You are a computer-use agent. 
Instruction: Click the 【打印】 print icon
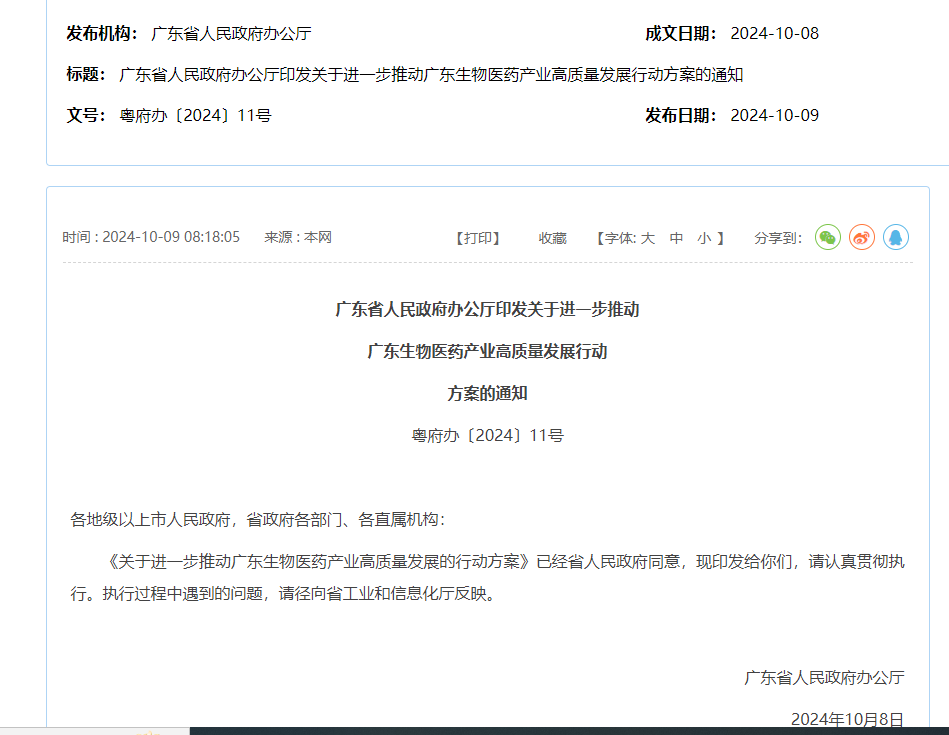[477, 237]
